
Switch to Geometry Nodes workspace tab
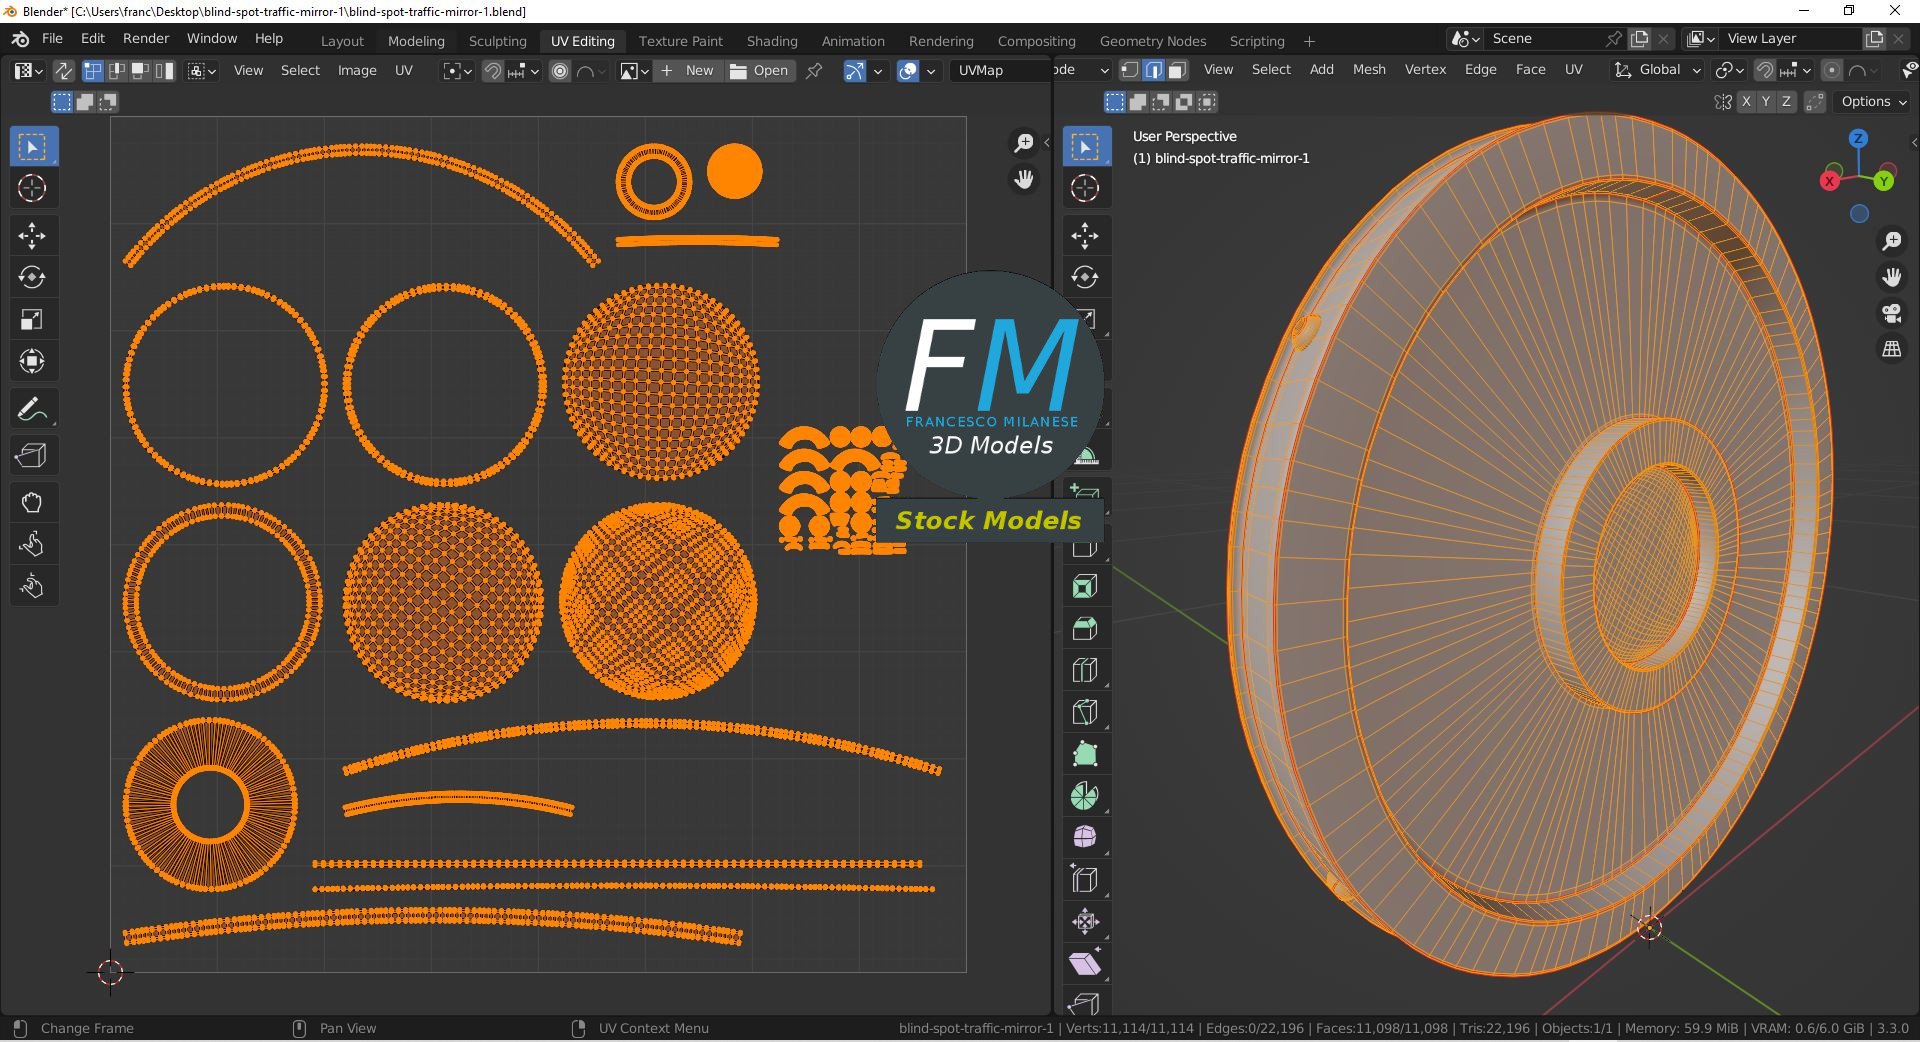click(x=1152, y=41)
